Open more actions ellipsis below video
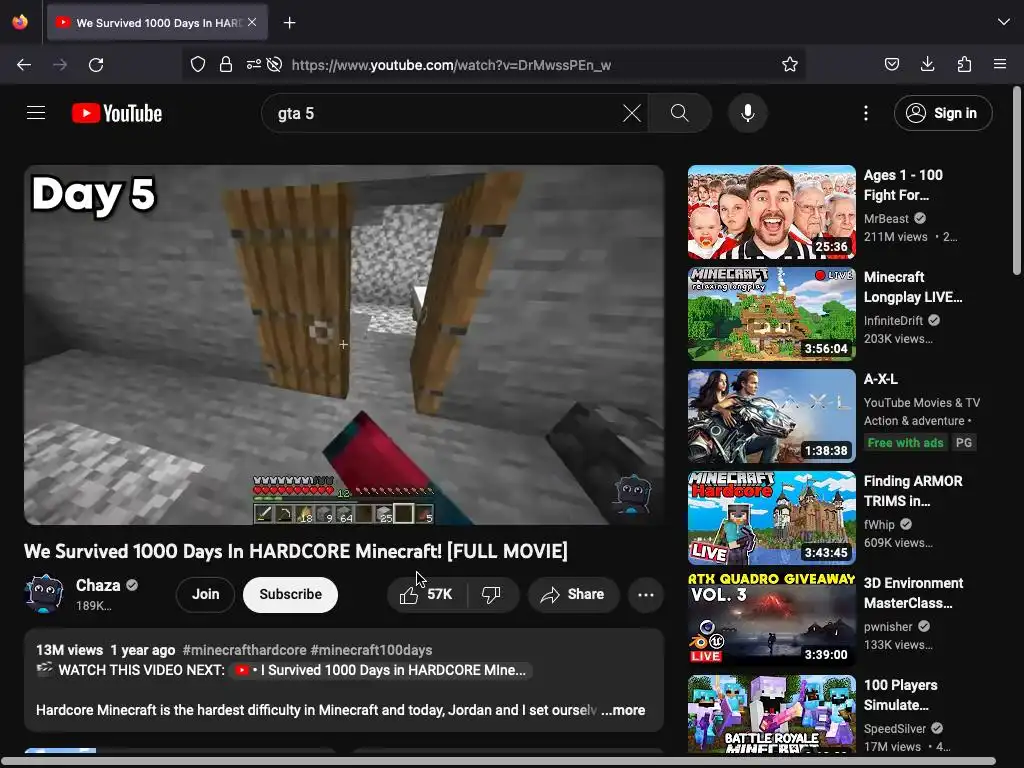The width and height of the screenshot is (1024, 768). (x=646, y=594)
